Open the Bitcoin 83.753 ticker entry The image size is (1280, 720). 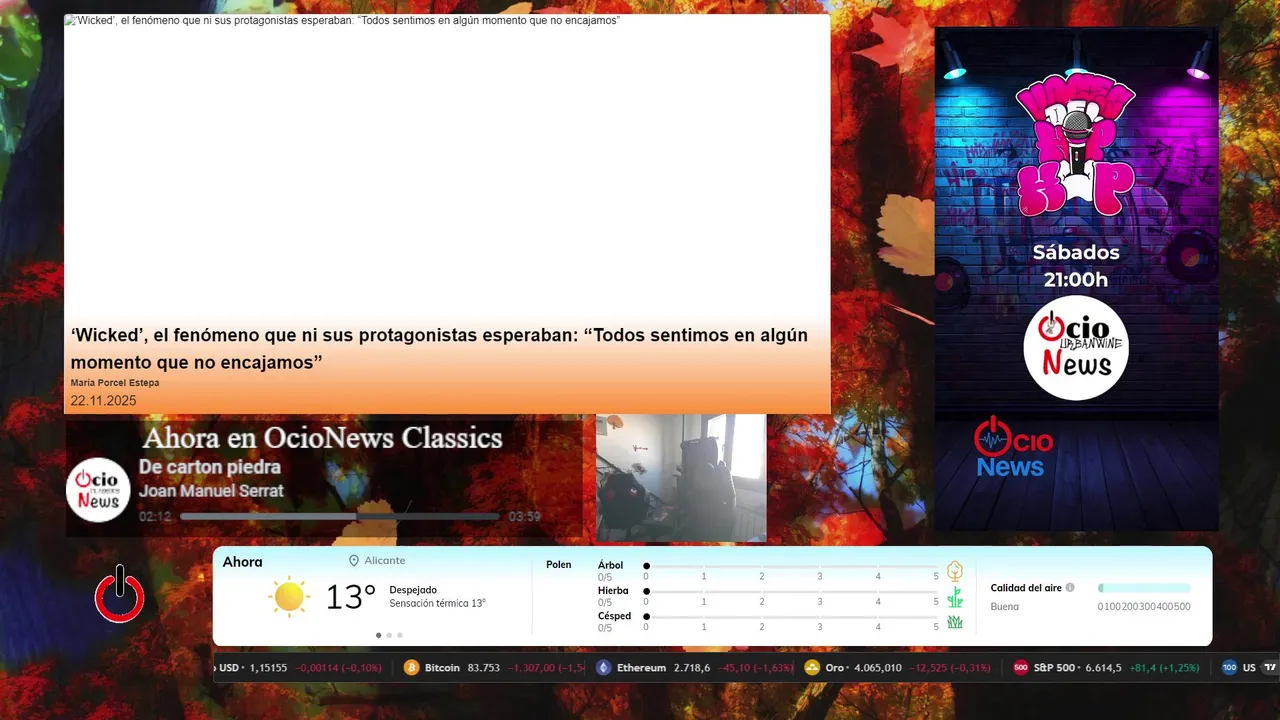pyautogui.click(x=494, y=668)
